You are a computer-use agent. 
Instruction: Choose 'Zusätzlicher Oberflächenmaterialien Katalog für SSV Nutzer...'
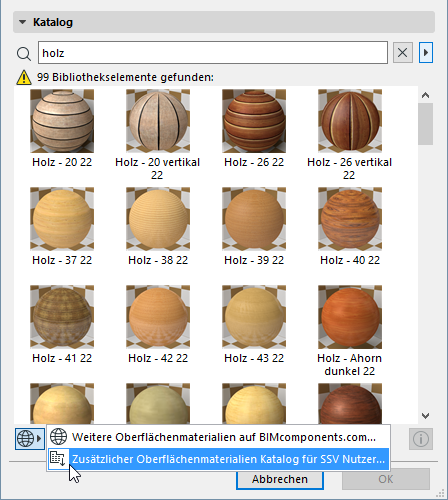click(218, 459)
